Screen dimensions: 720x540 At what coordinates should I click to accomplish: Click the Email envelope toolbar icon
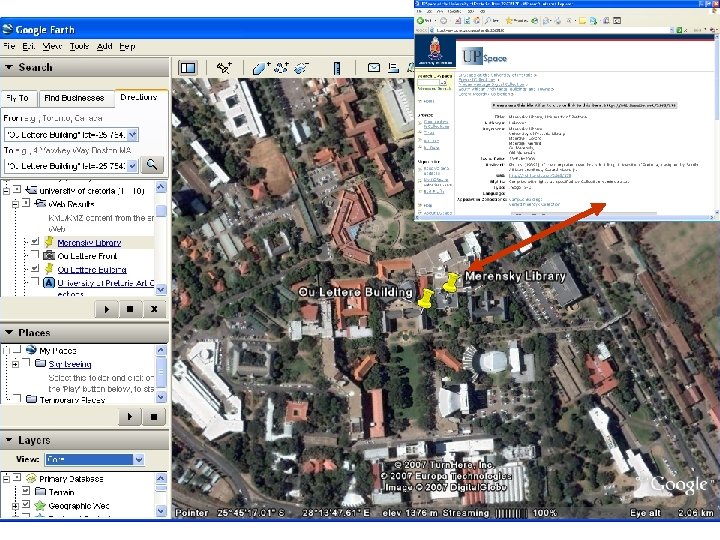pos(374,68)
